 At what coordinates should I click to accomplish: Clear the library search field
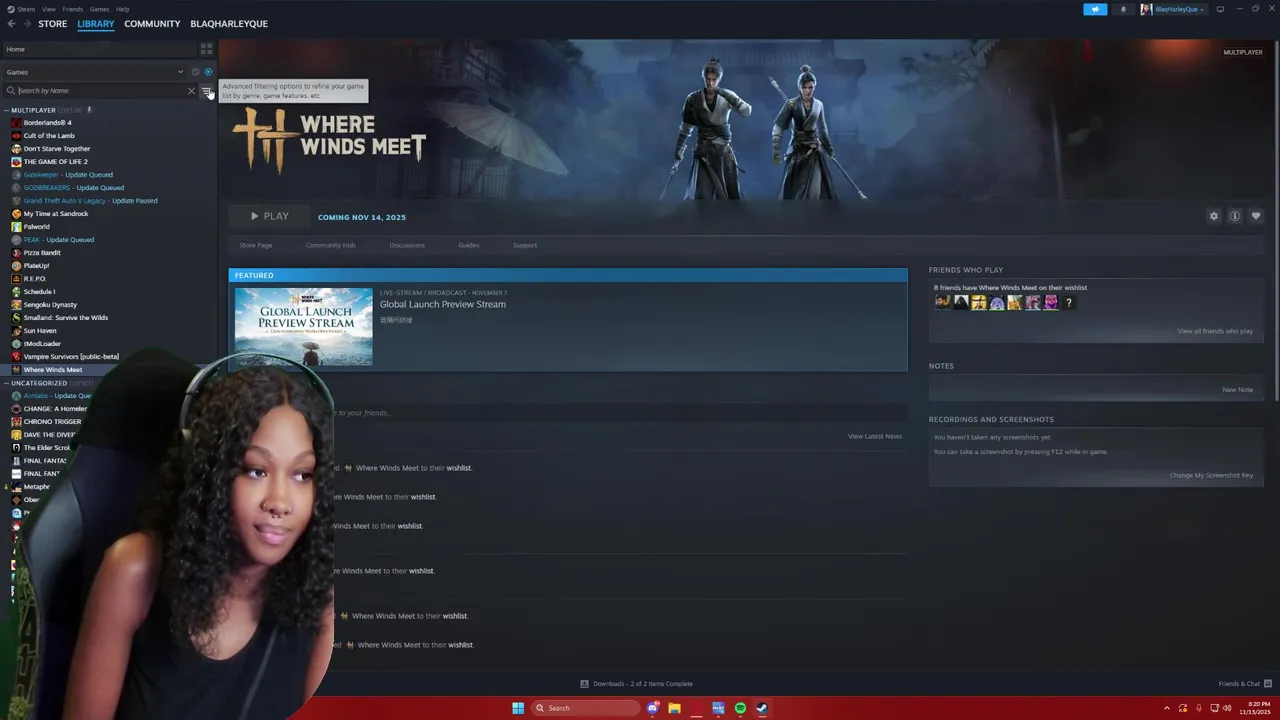point(191,91)
